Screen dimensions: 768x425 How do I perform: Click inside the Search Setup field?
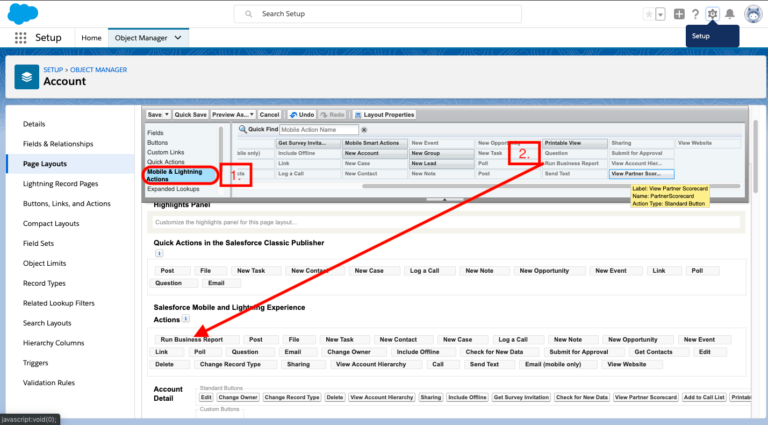click(x=378, y=14)
